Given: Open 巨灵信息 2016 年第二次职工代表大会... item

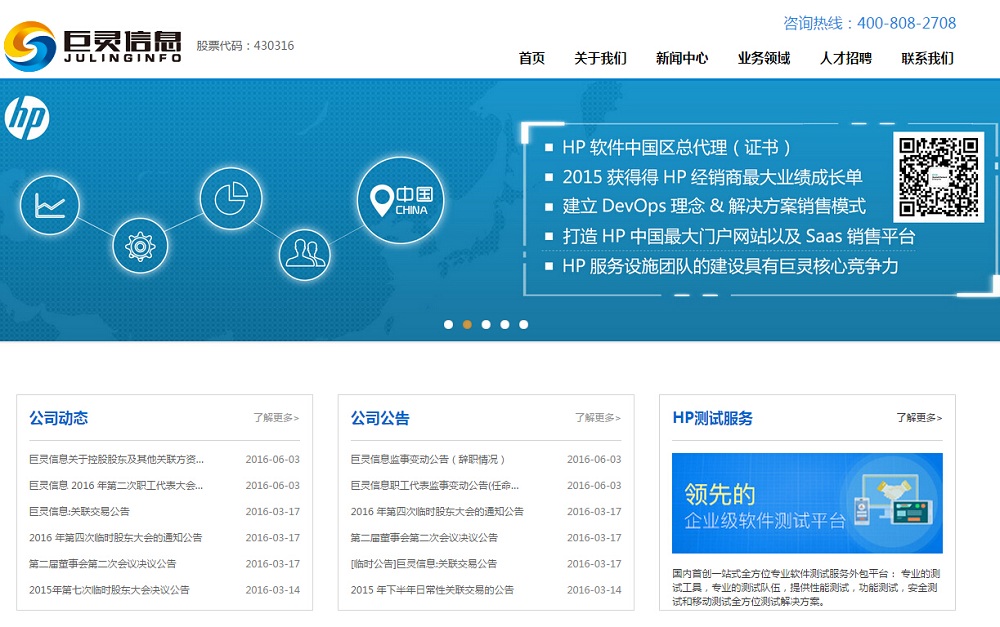Looking at the screenshot, I should 116,485.
